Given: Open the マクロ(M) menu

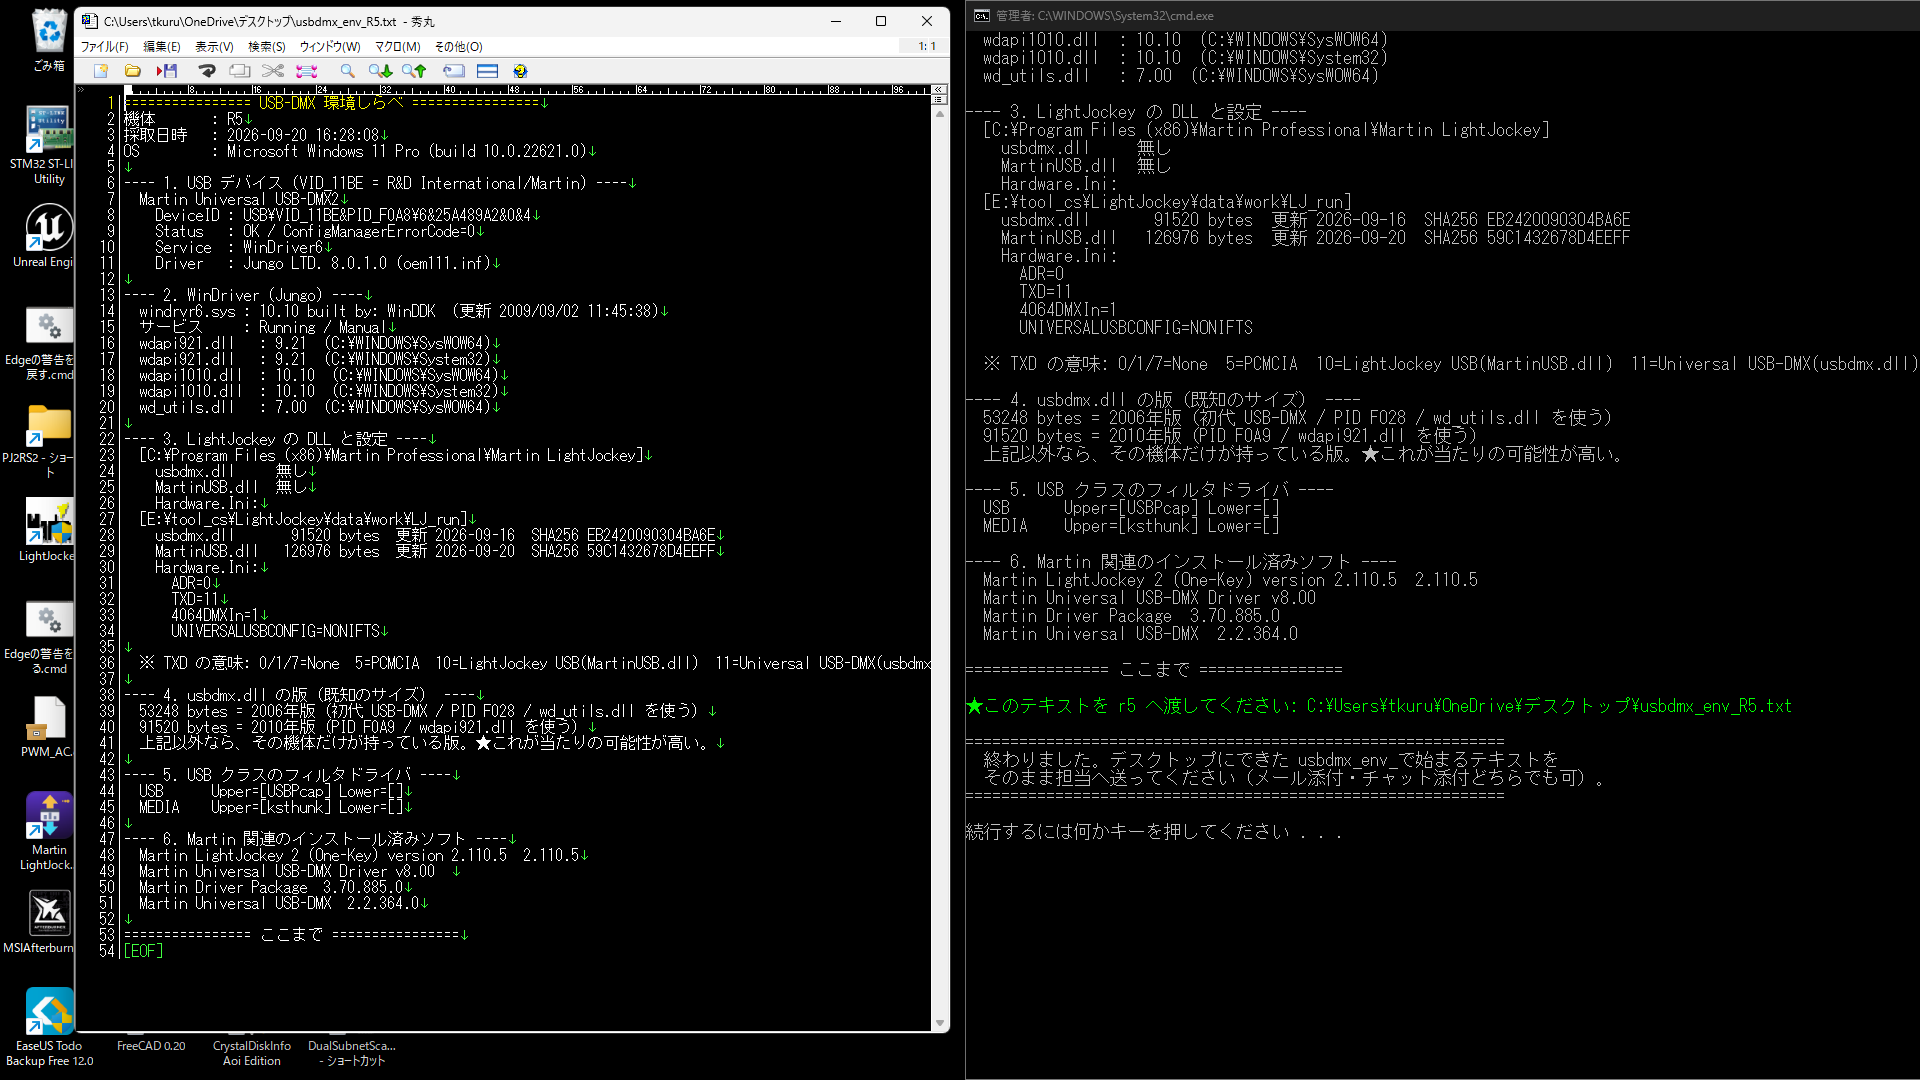Looking at the screenshot, I should [398, 46].
